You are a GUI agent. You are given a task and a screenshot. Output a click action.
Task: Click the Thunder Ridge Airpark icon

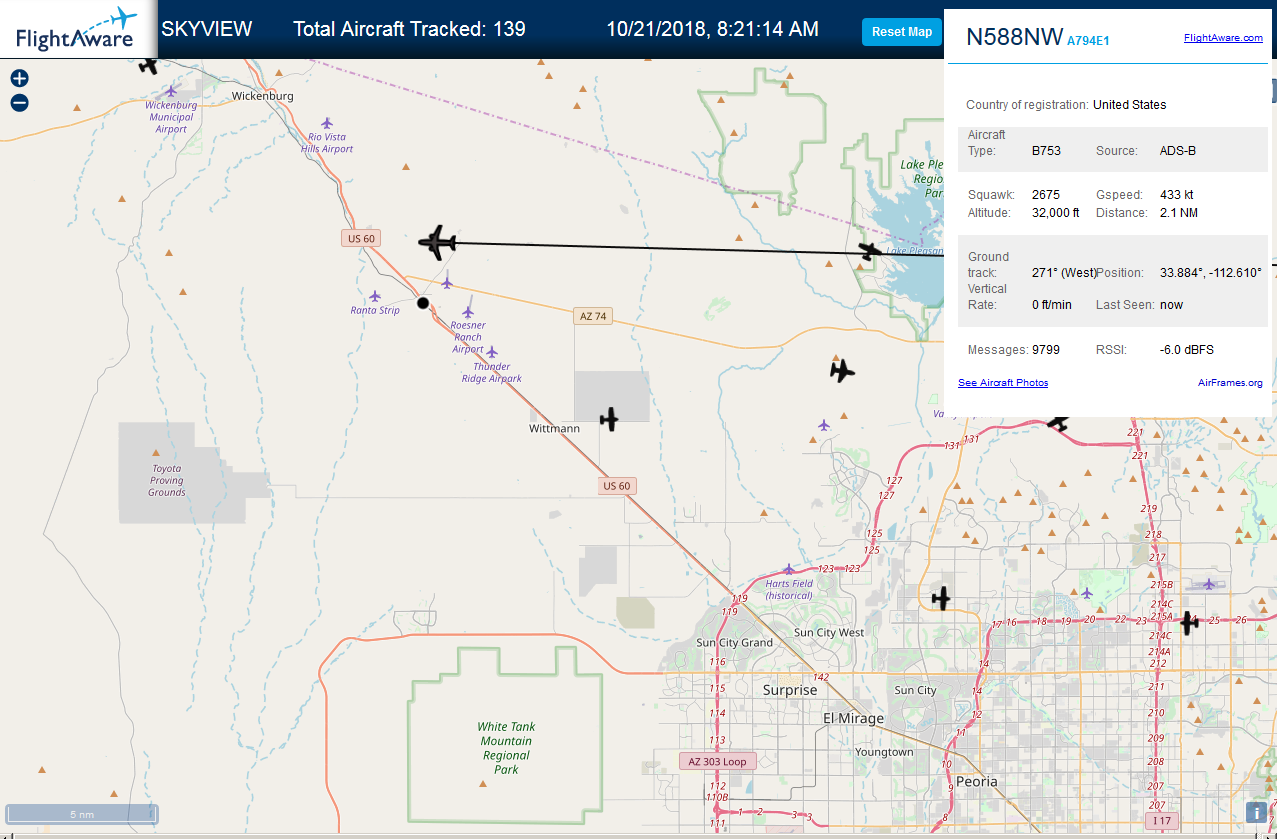coord(491,352)
